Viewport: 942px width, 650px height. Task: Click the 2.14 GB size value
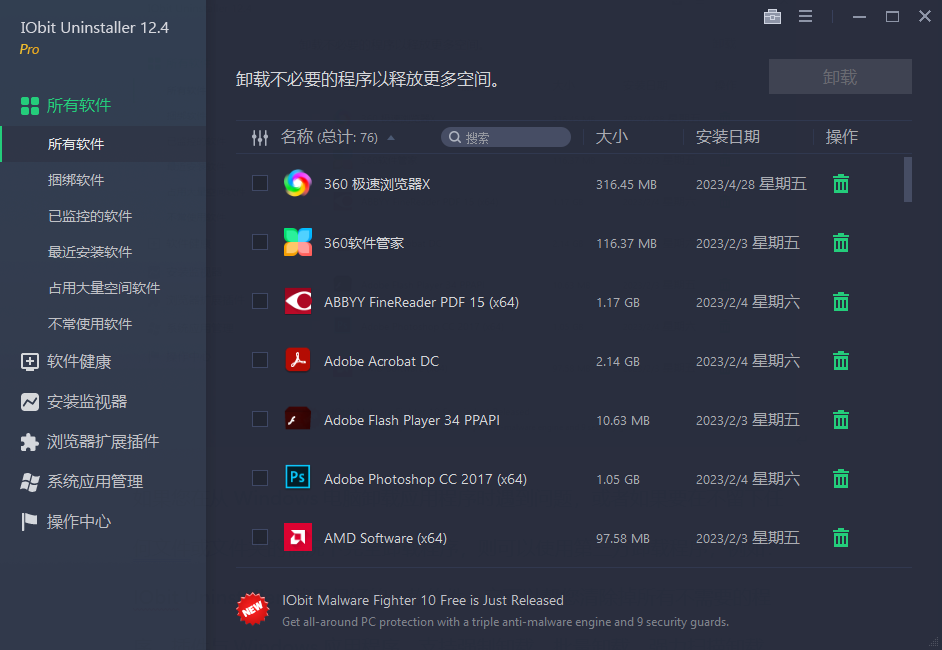pyautogui.click(x=618, y=362)
